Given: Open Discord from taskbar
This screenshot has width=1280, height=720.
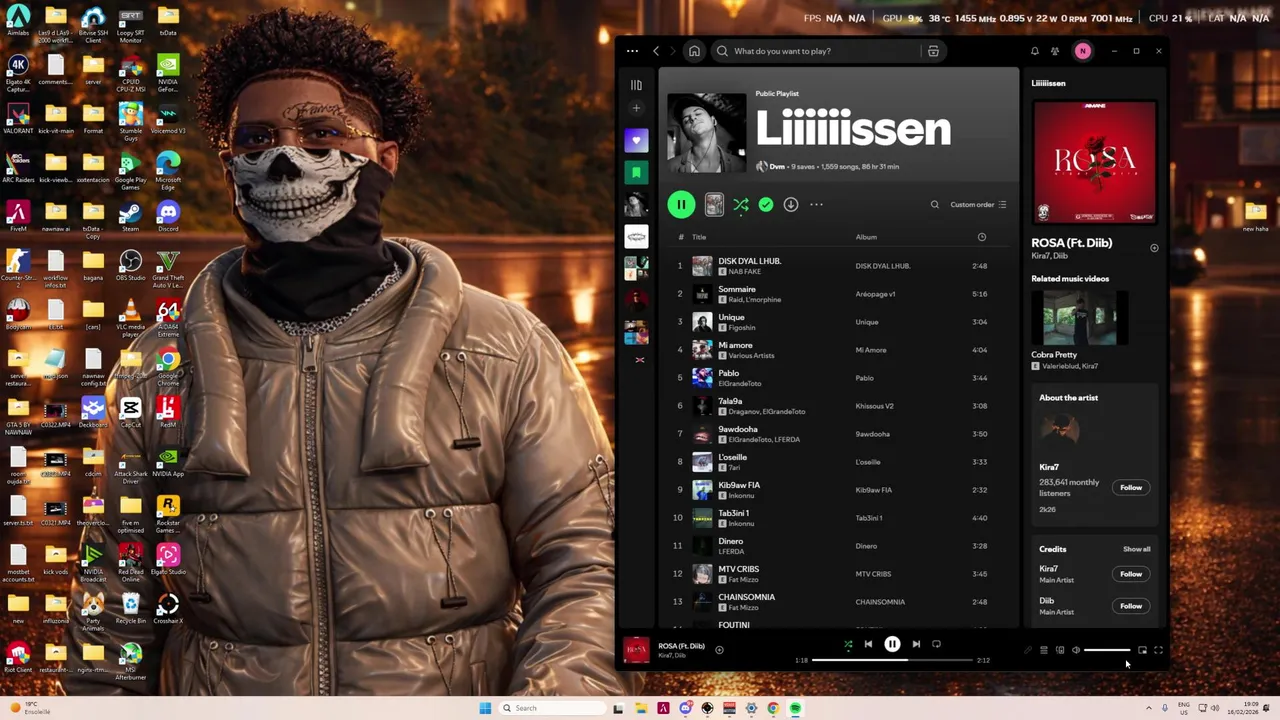Looking at the screenshot, I should click(685, 708).
